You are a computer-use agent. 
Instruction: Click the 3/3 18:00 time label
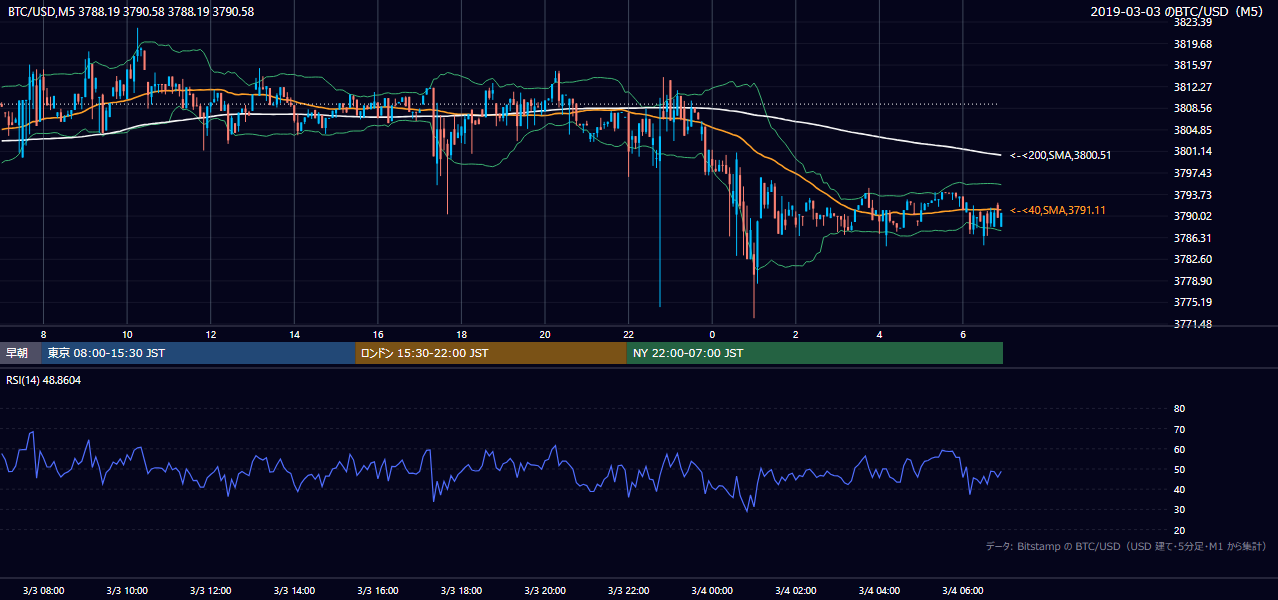pos(461,590)
